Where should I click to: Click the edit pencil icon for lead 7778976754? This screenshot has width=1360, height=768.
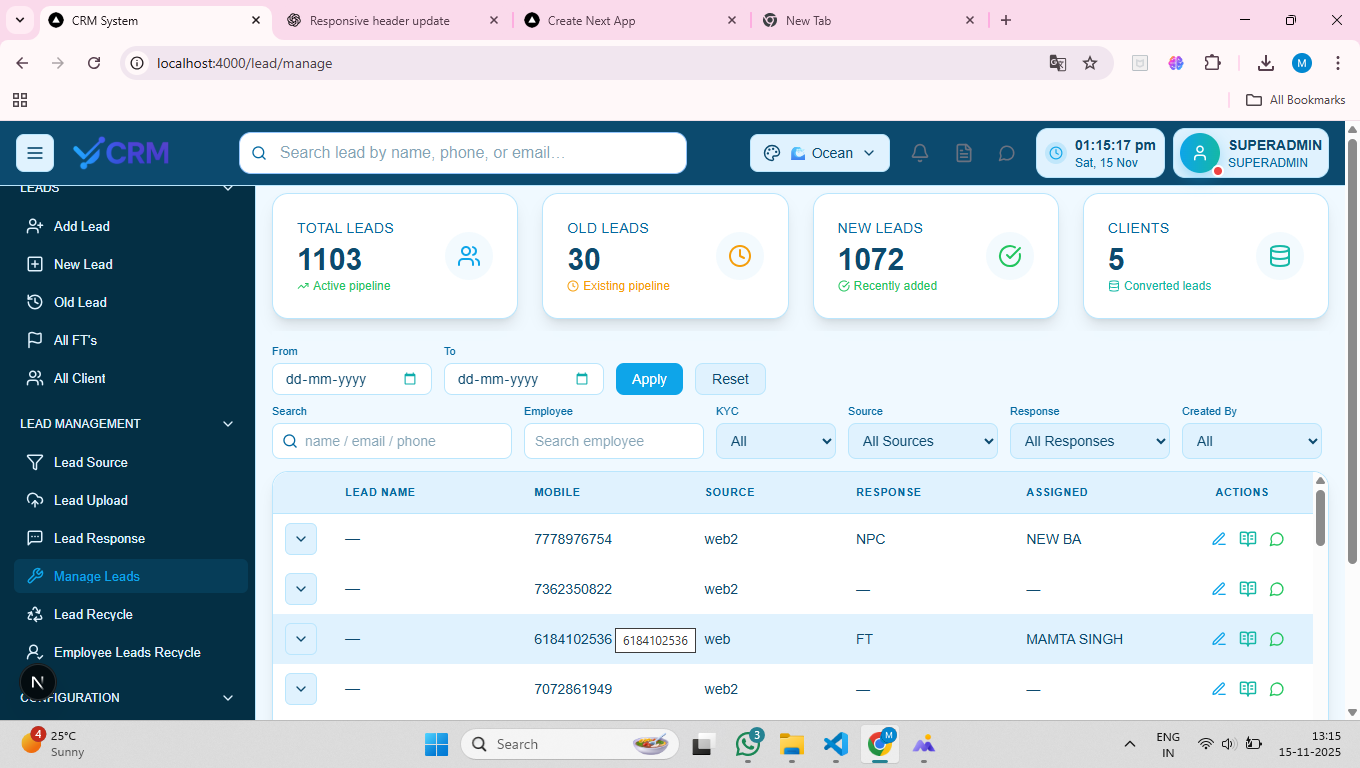pos(1218,539)
